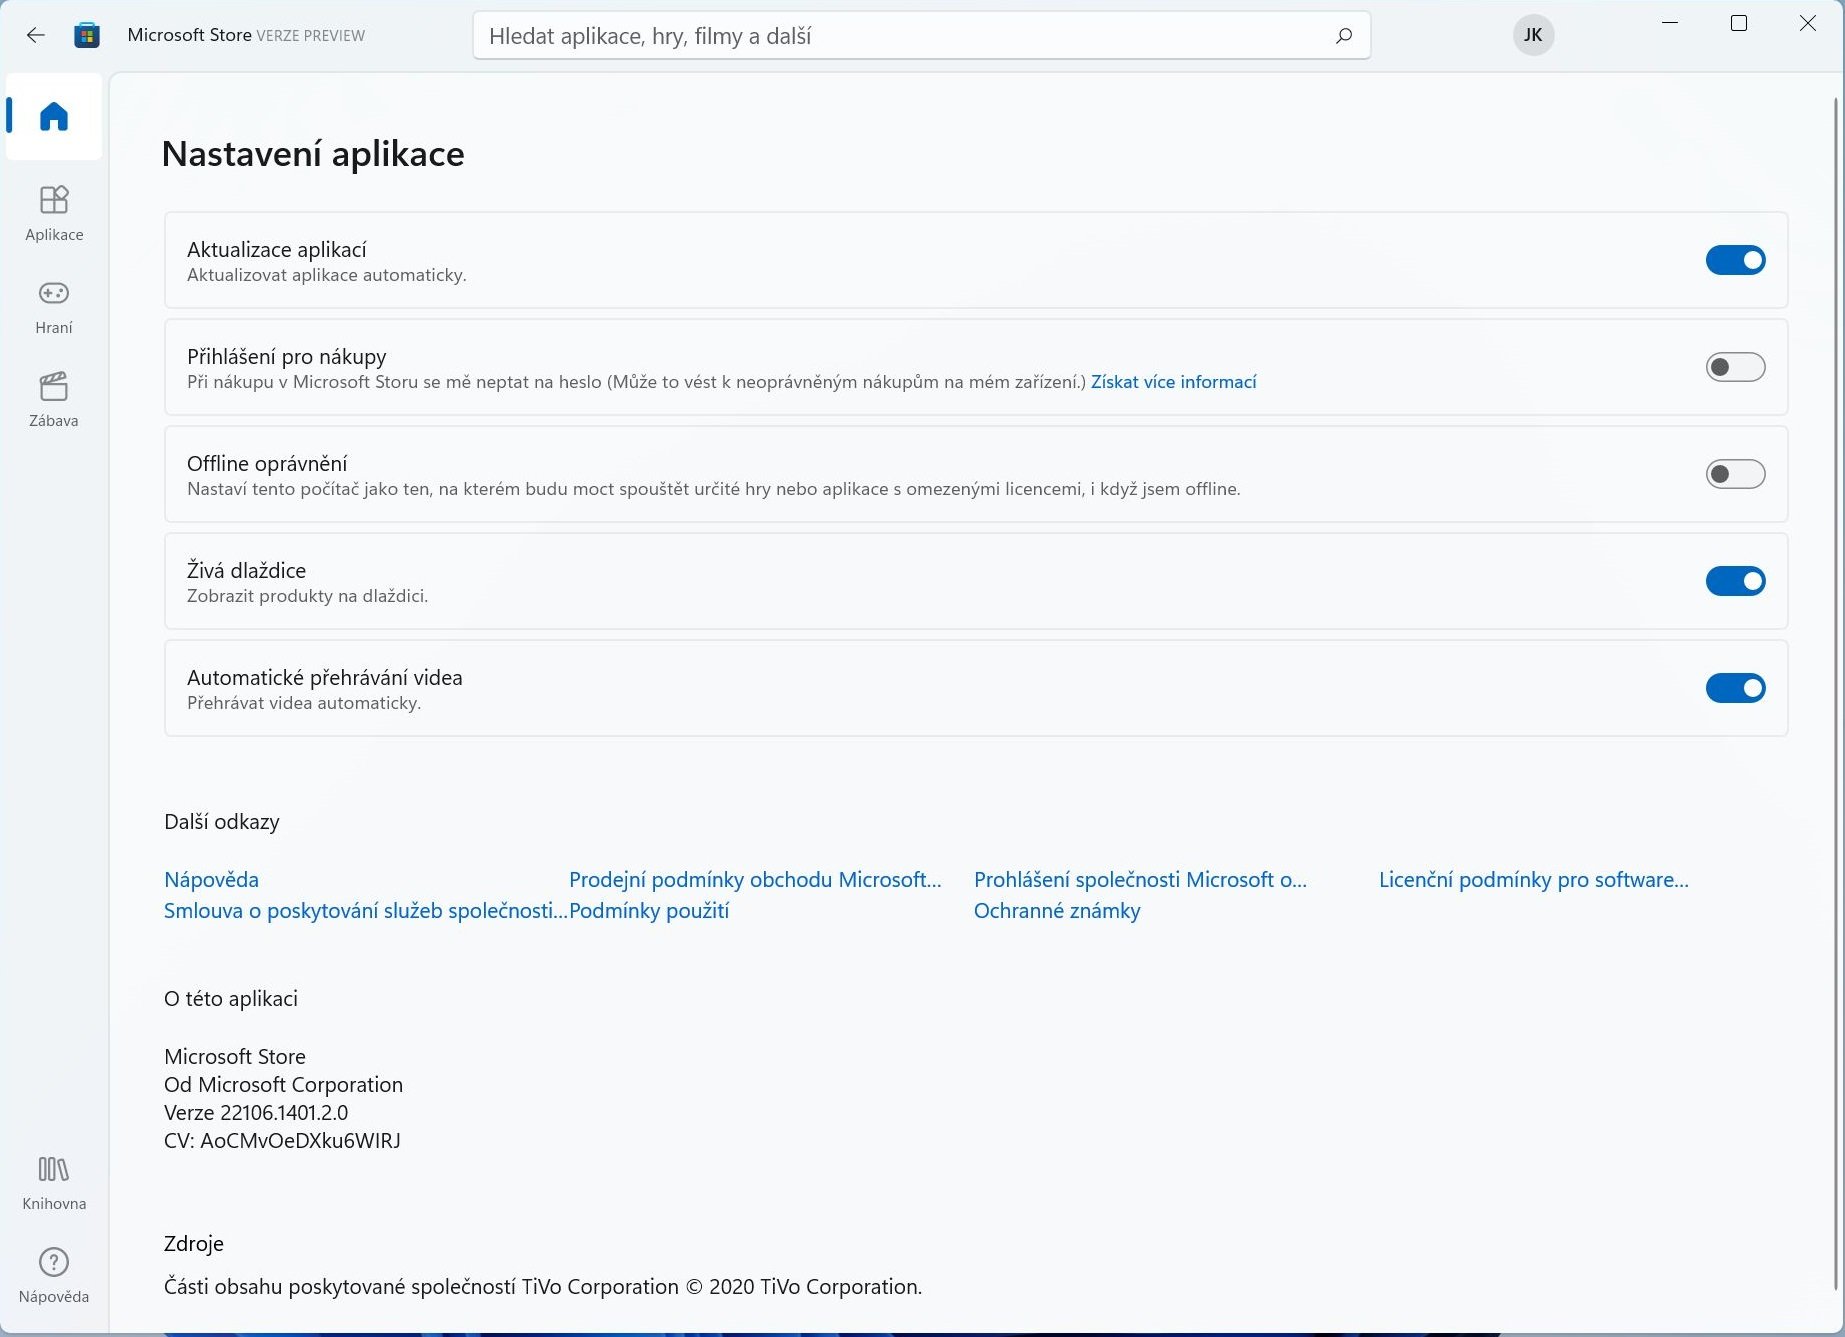Screen dimensions: 1845x1337
Task: Go back with the back arrow
Action: (36, 35)
